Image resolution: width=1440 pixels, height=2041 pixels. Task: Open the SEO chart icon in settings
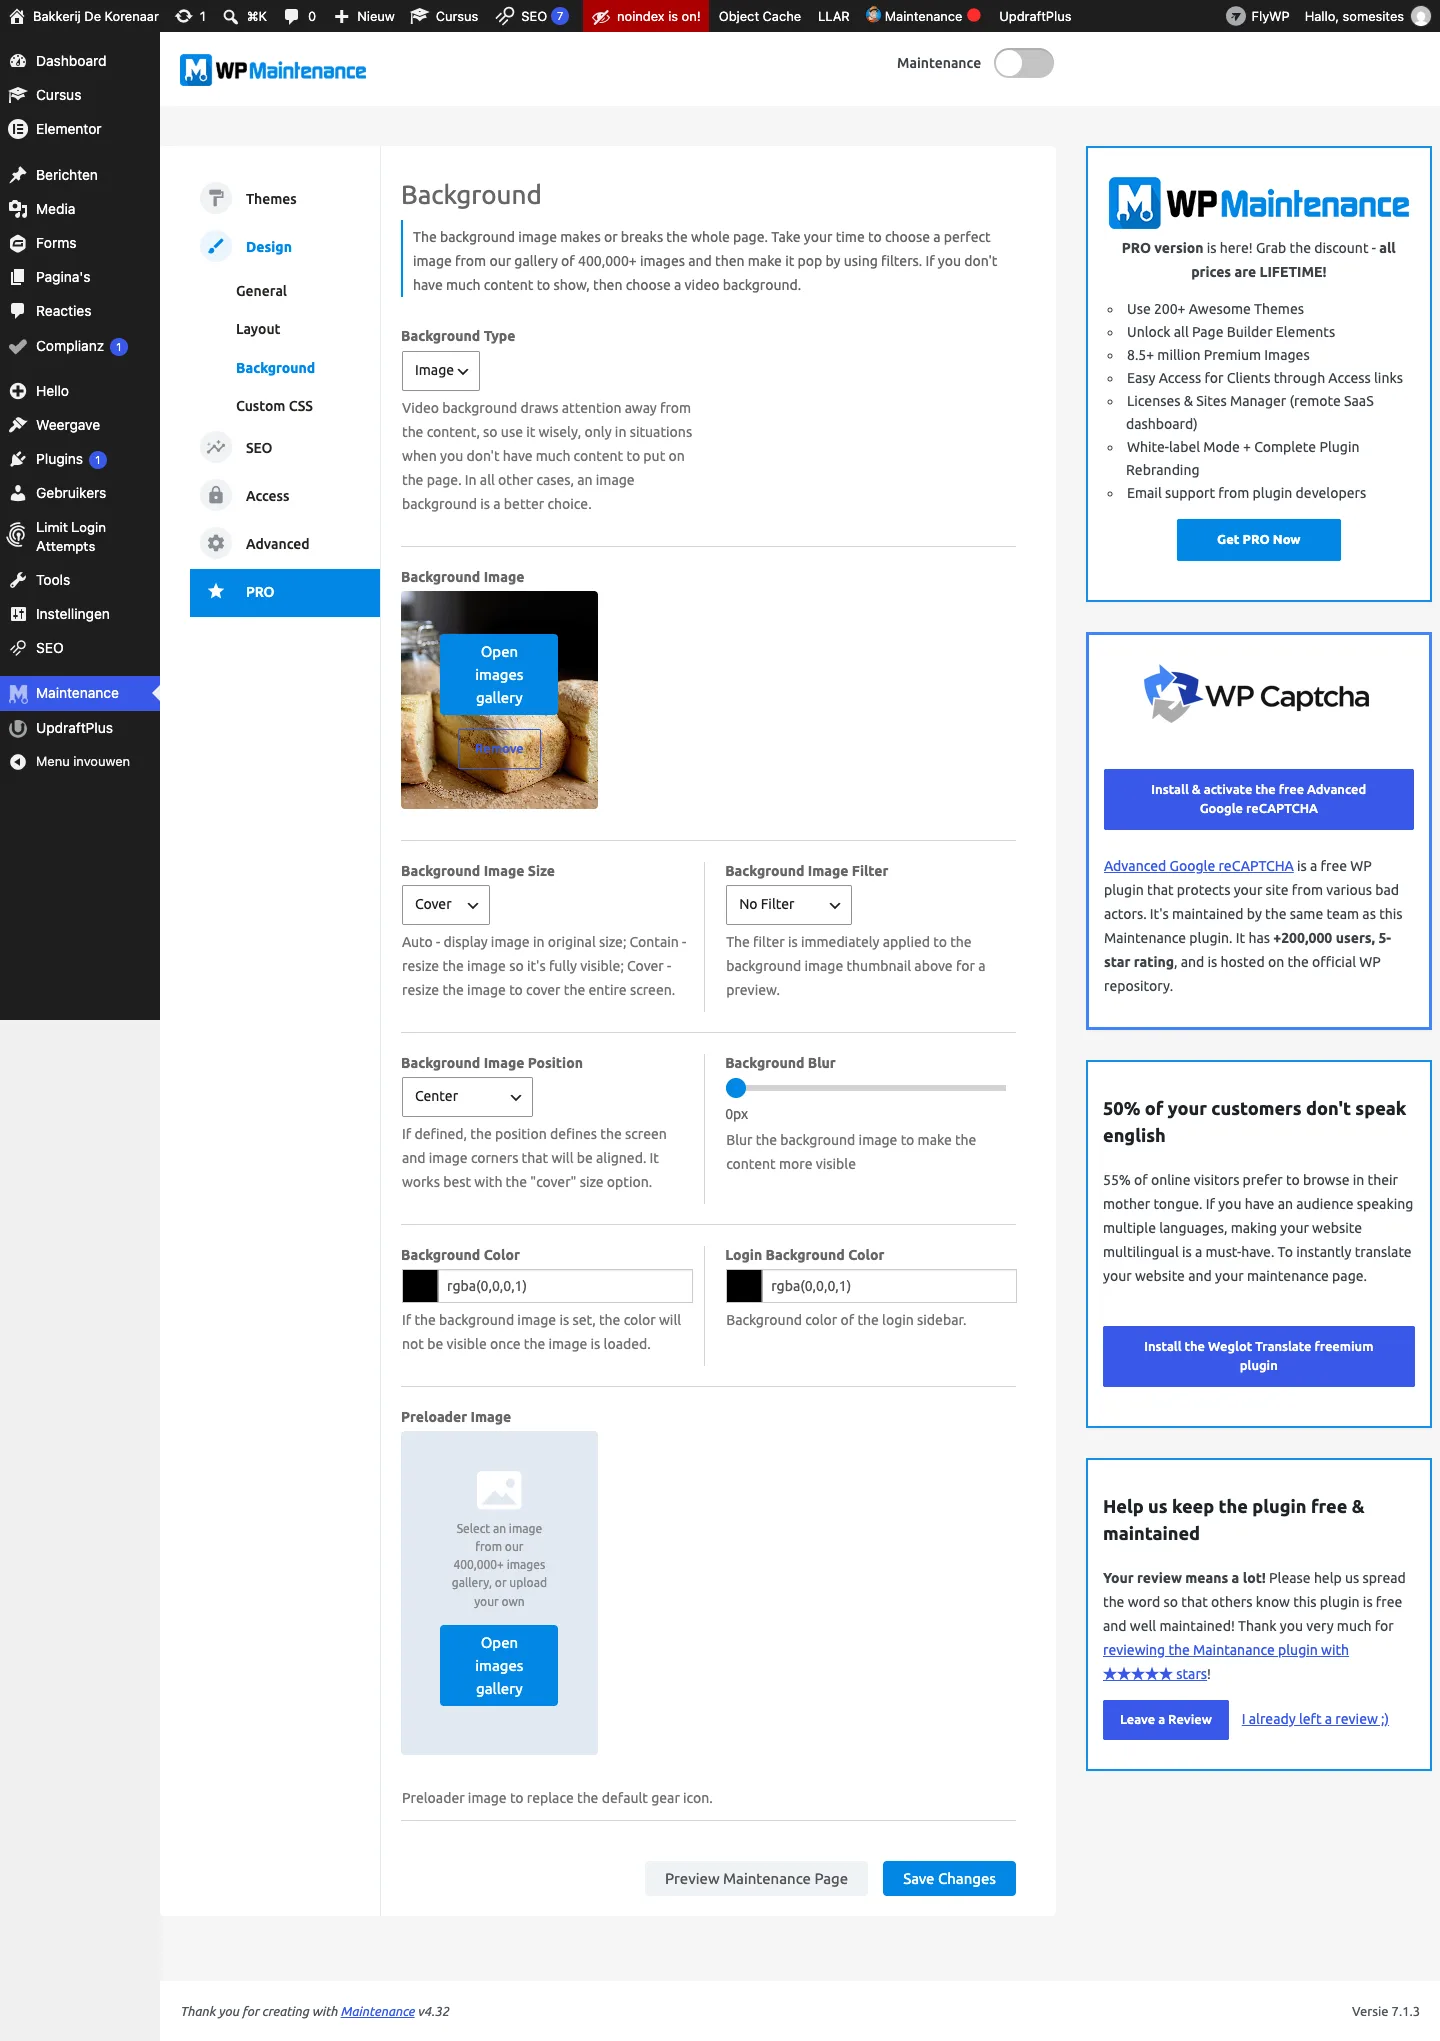[216, 447]
